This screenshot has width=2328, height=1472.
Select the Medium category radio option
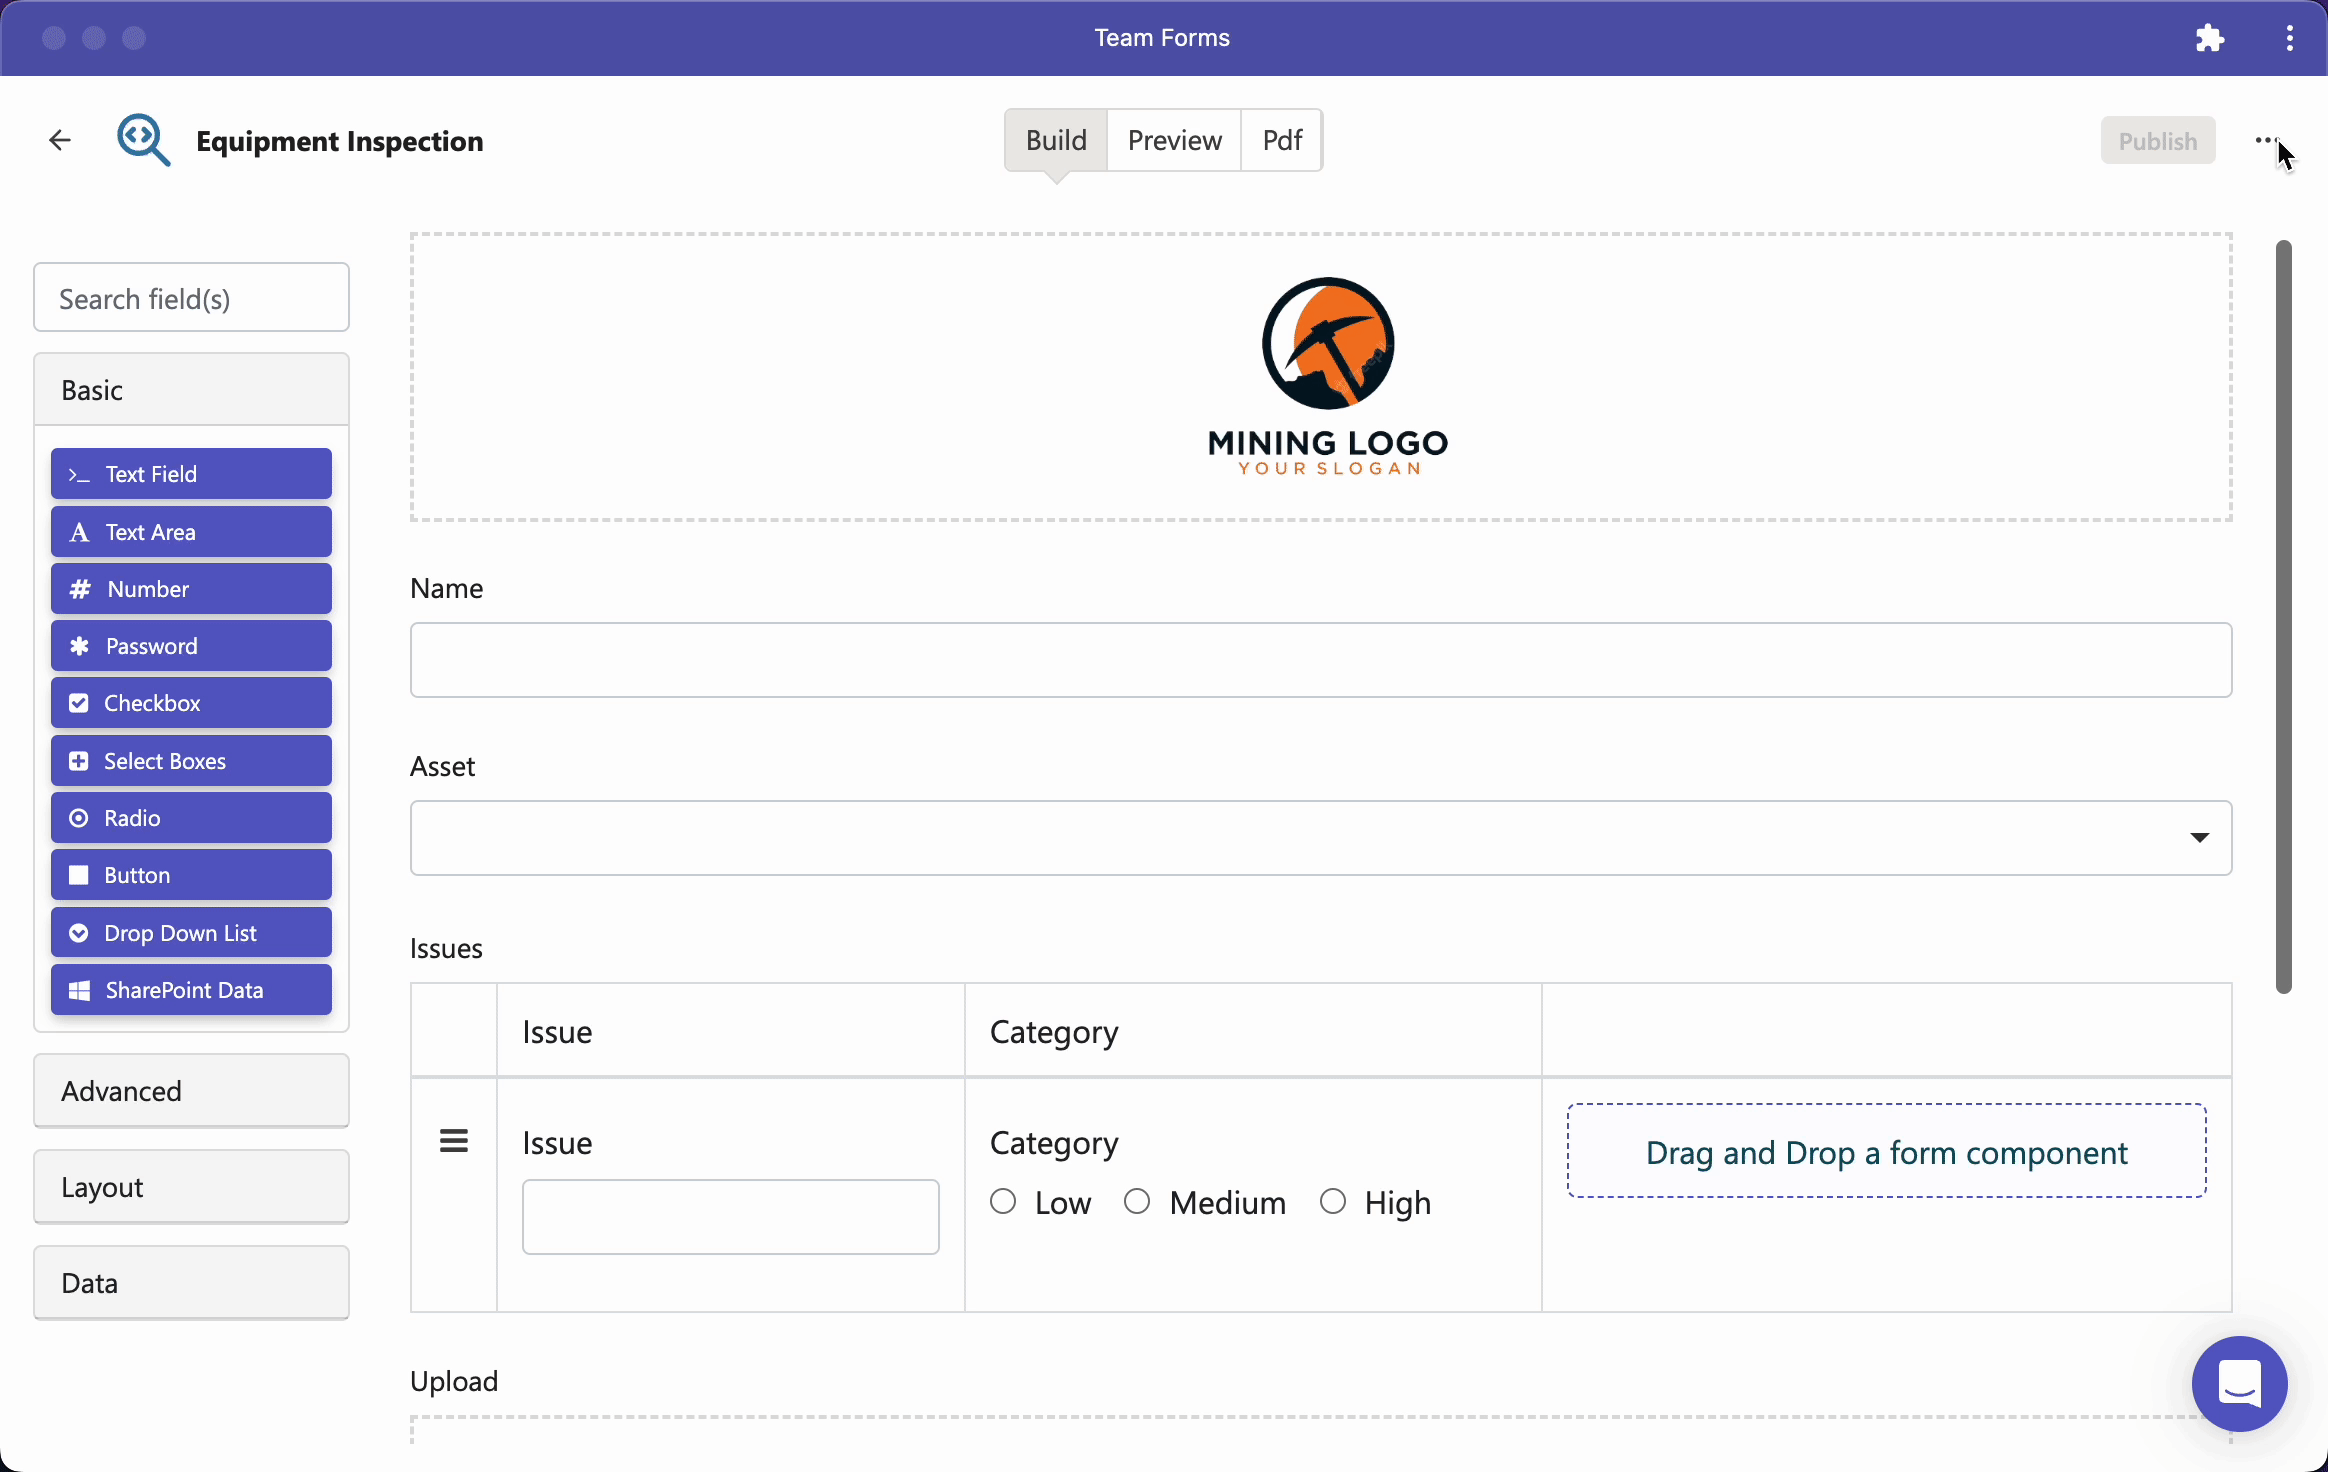(x=1137, y=1201)
